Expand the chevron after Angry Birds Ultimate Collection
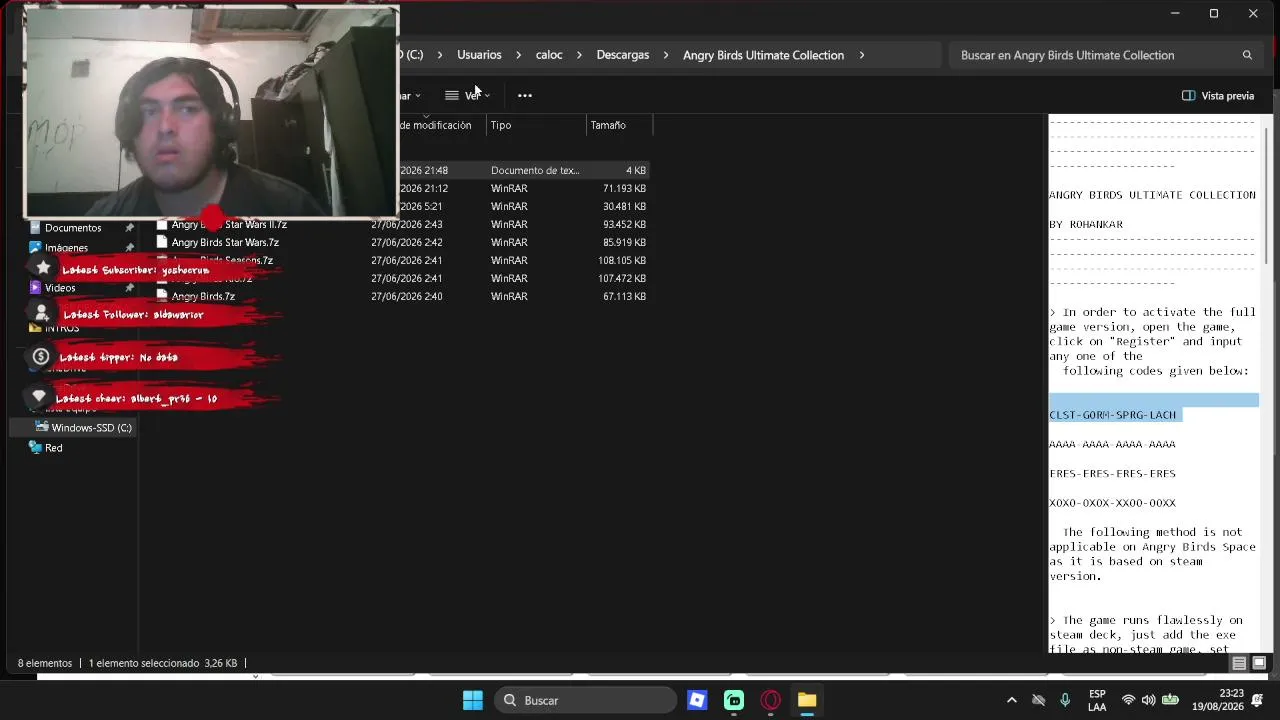The height and width of the screenshot is (720, 1280). (x=861, y=55)
